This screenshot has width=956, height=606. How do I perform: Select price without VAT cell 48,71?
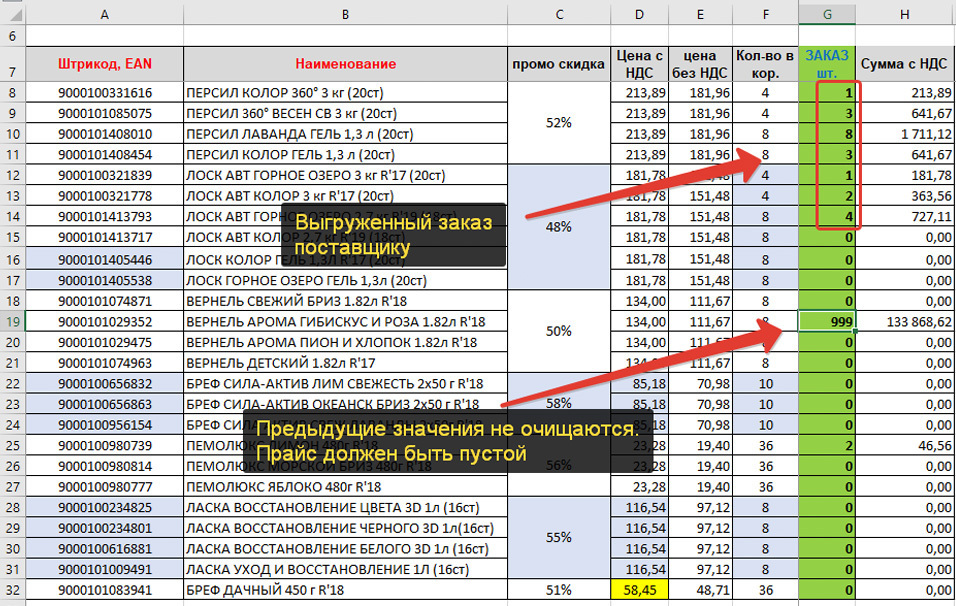pyautogui.click(x=700, y=590)
